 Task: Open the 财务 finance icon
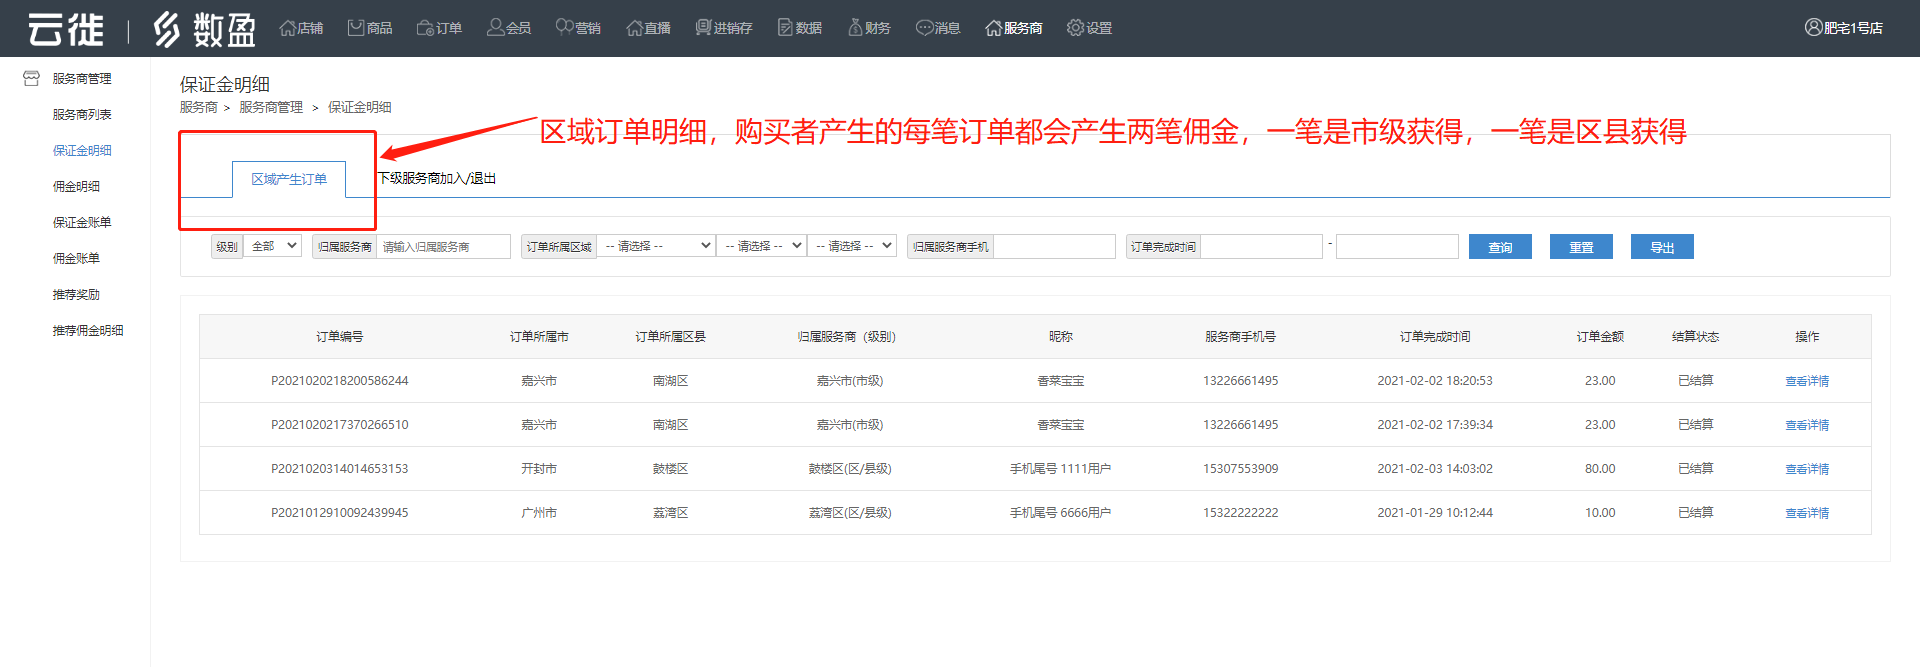pyautogui.click(x=855, y=28)
